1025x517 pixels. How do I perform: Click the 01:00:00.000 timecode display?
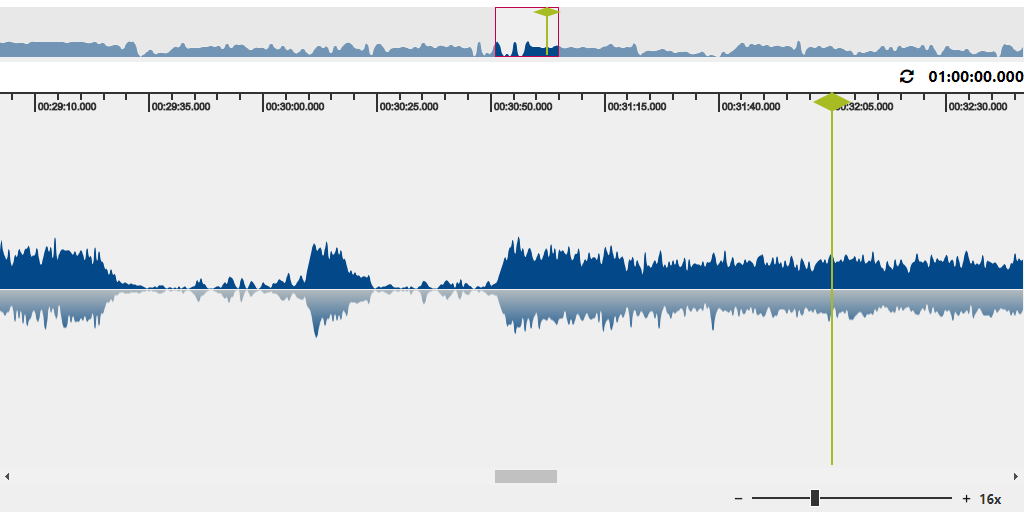[x=975, y=76]
